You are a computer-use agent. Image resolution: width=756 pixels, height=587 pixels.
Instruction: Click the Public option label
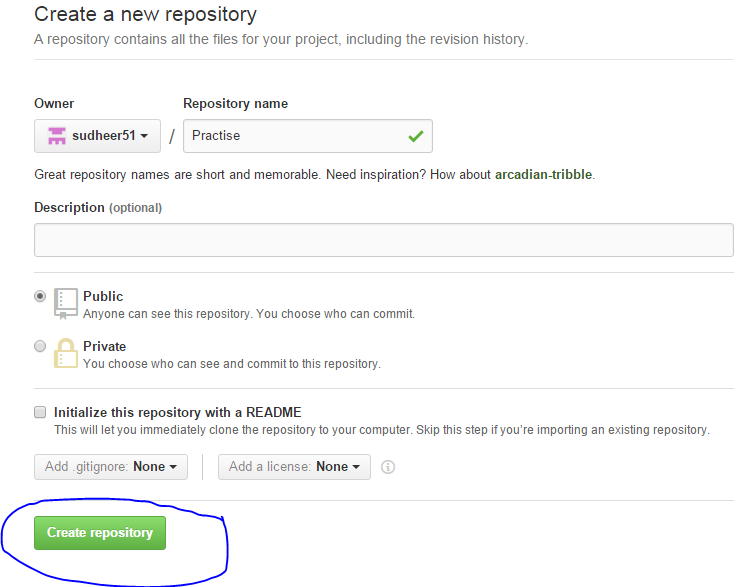click(x=103, y=296)
